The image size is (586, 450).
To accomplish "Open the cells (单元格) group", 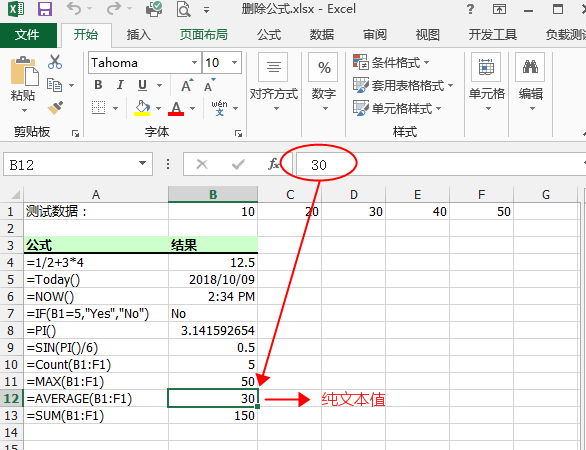I will [x=487, y=82].
